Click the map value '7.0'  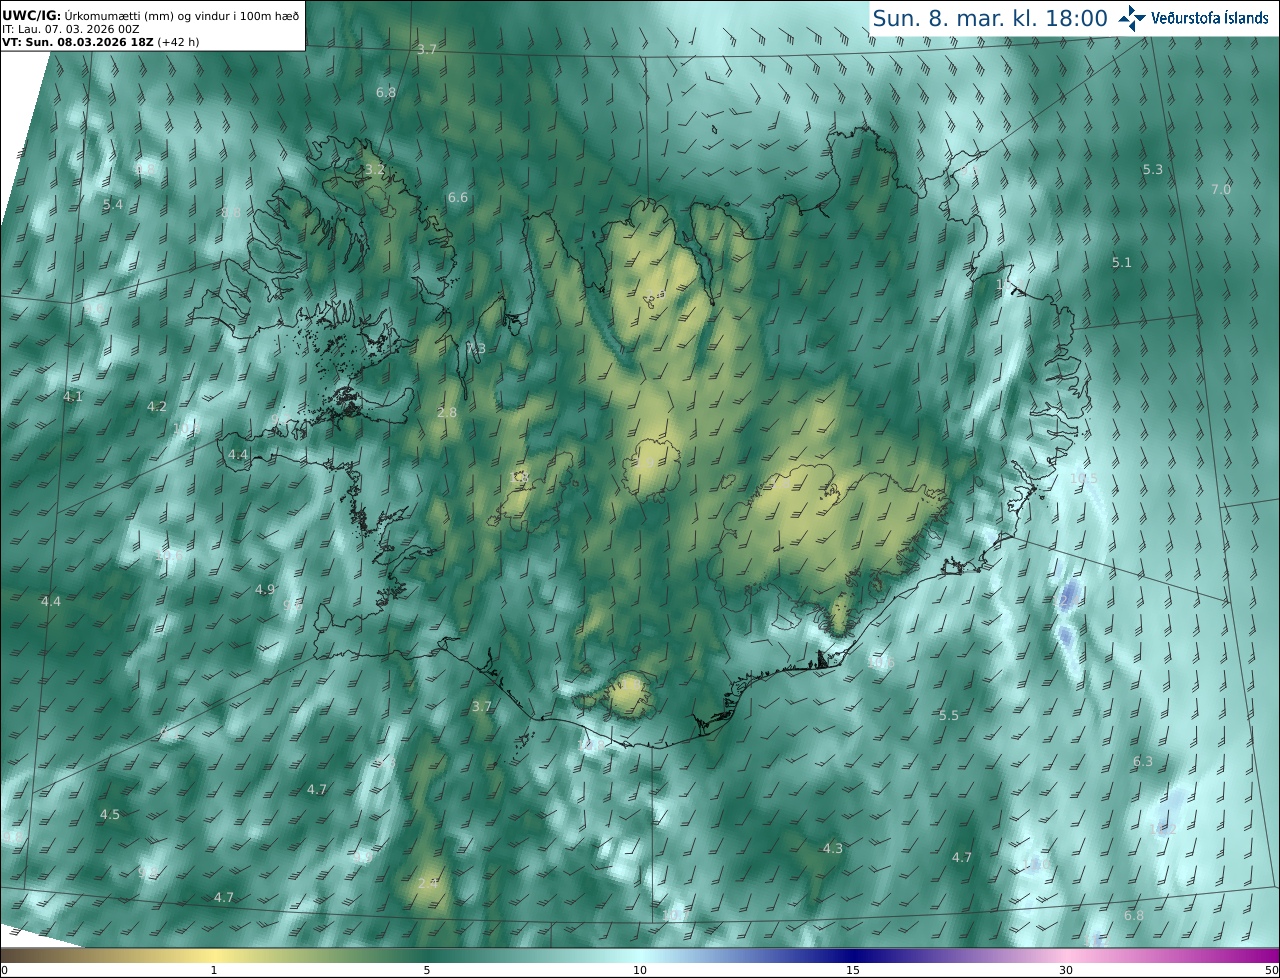pyautogui.click(x=1221, y=190)
